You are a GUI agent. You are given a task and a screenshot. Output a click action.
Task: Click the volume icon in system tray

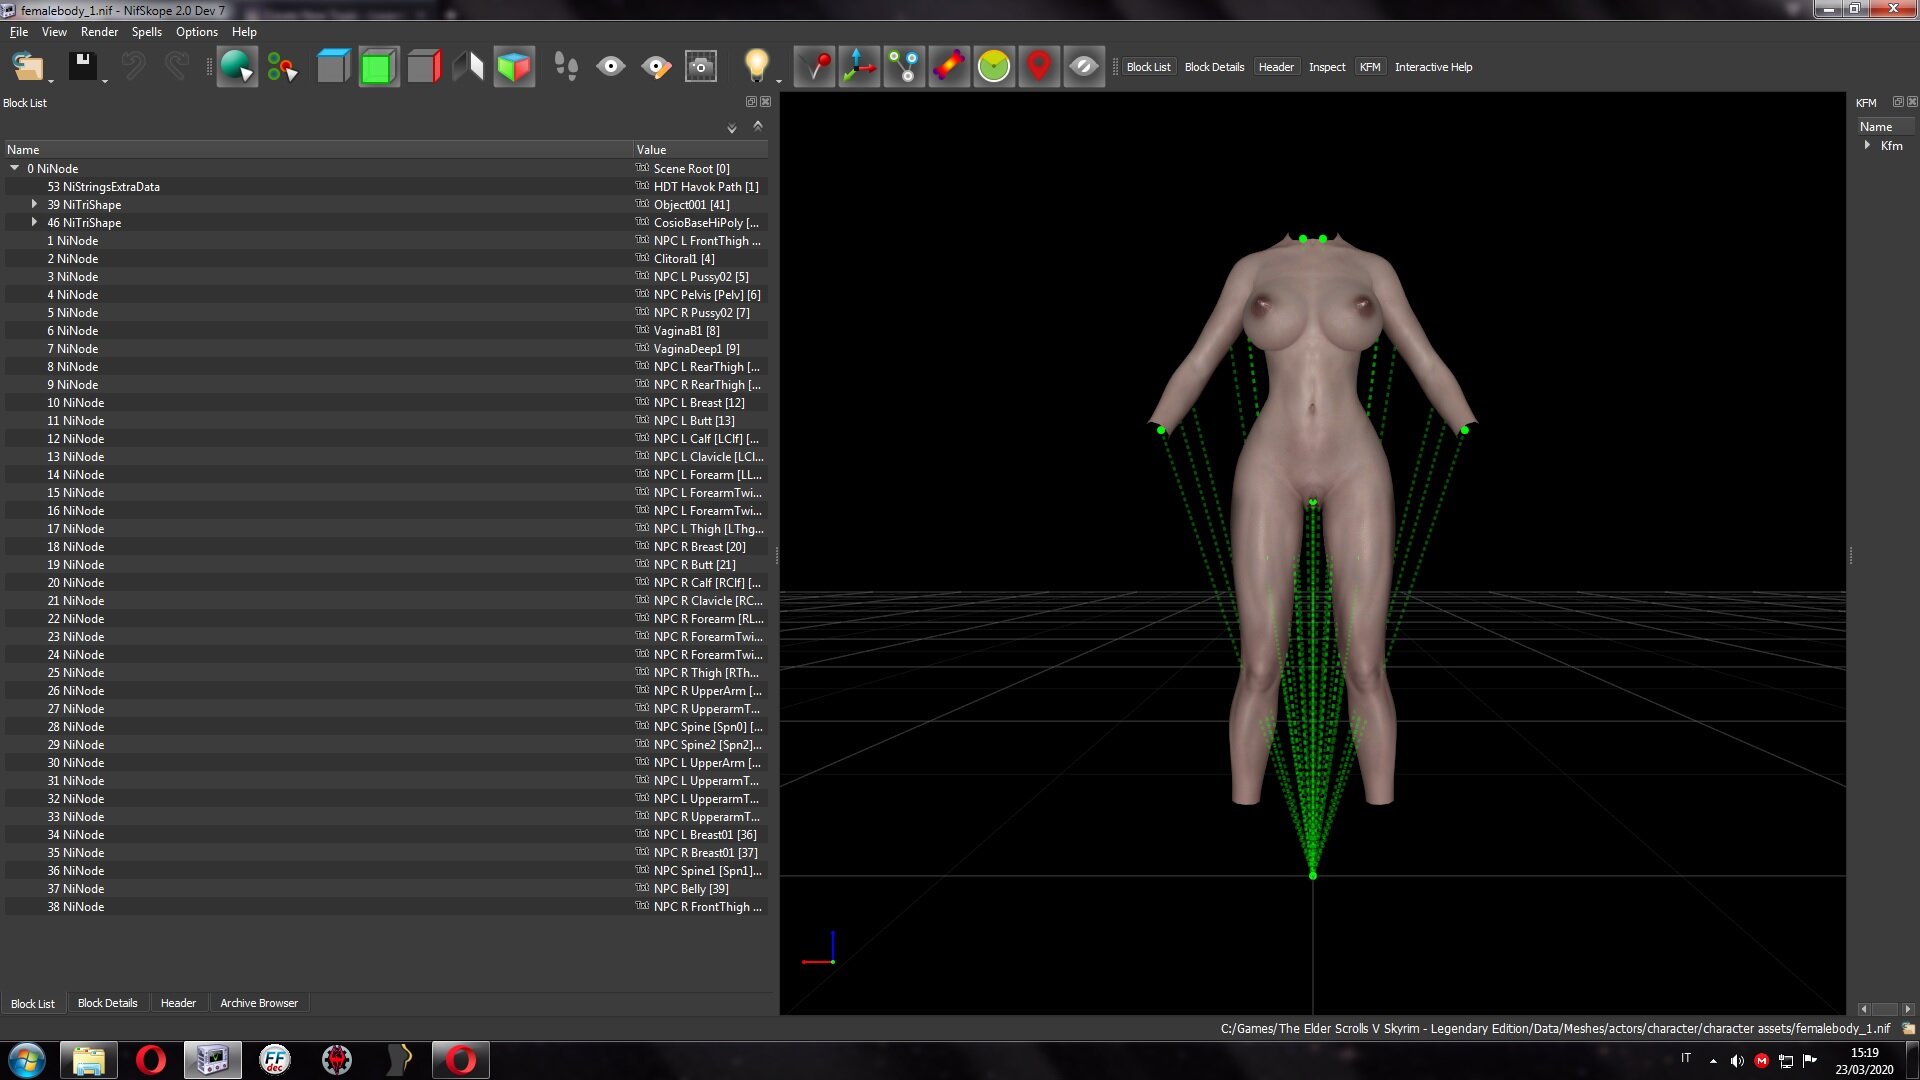(x=1737, y=1061)
